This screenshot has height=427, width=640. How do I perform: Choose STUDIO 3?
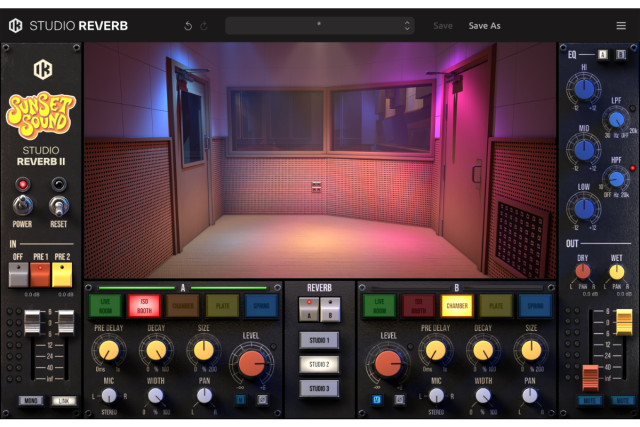coord(319,388)
